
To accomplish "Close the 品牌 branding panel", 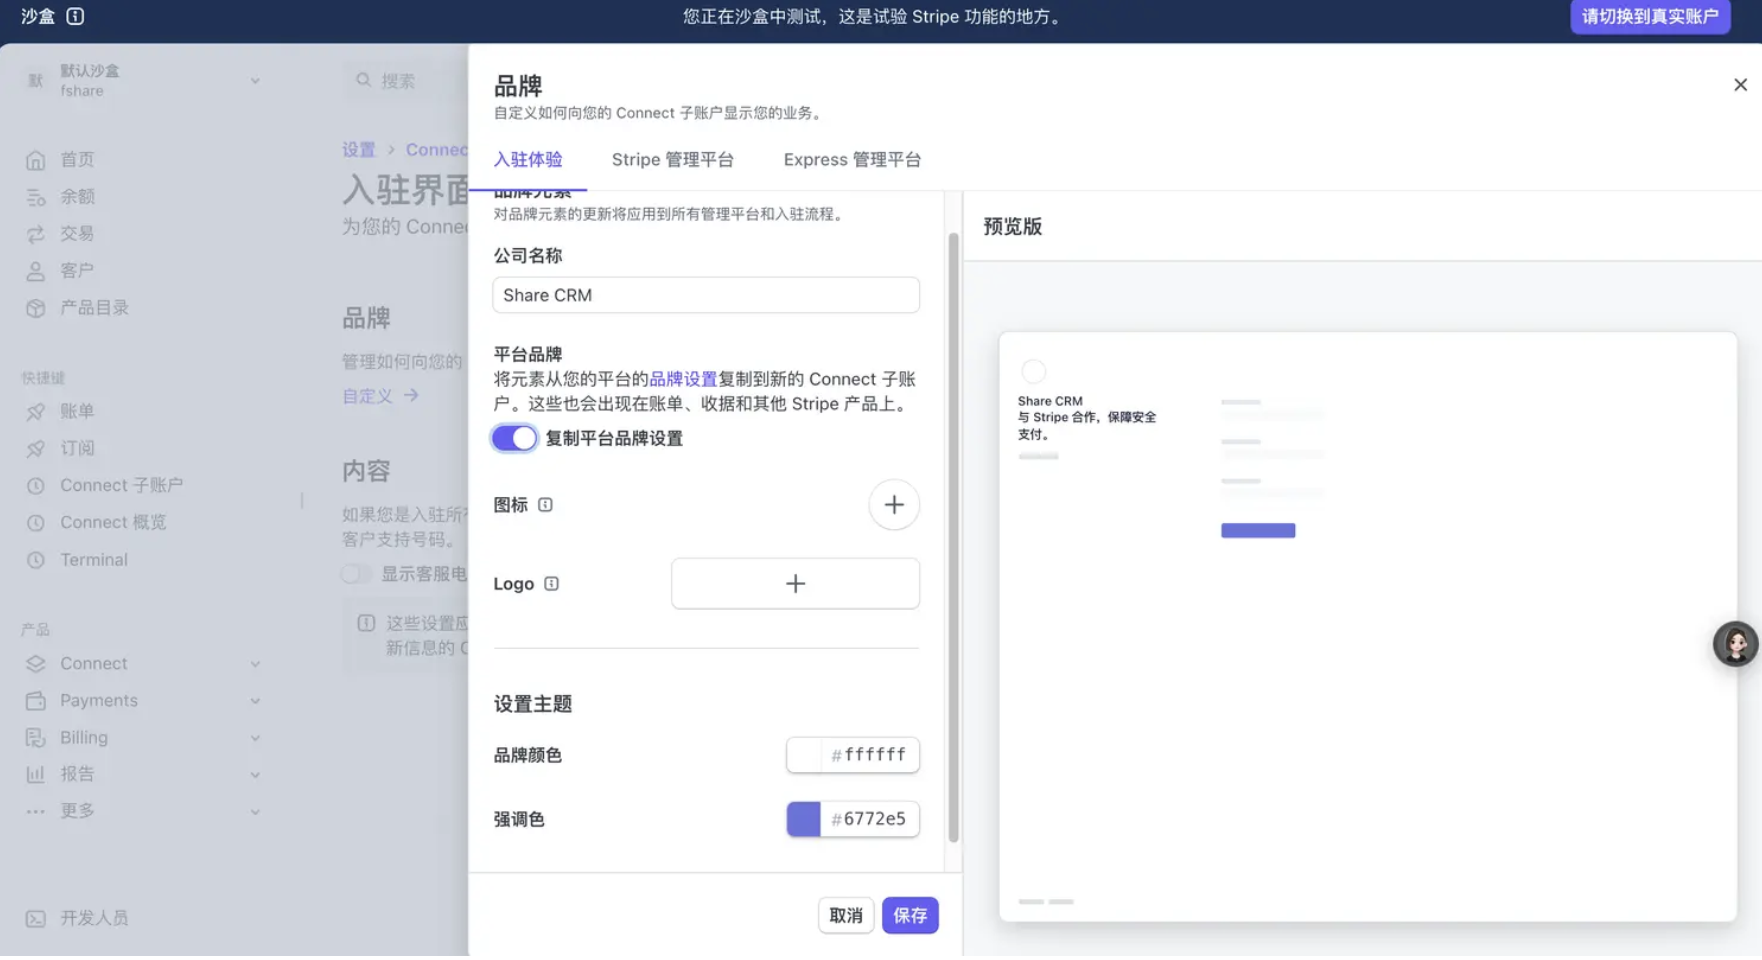I will pos(1740,85).
